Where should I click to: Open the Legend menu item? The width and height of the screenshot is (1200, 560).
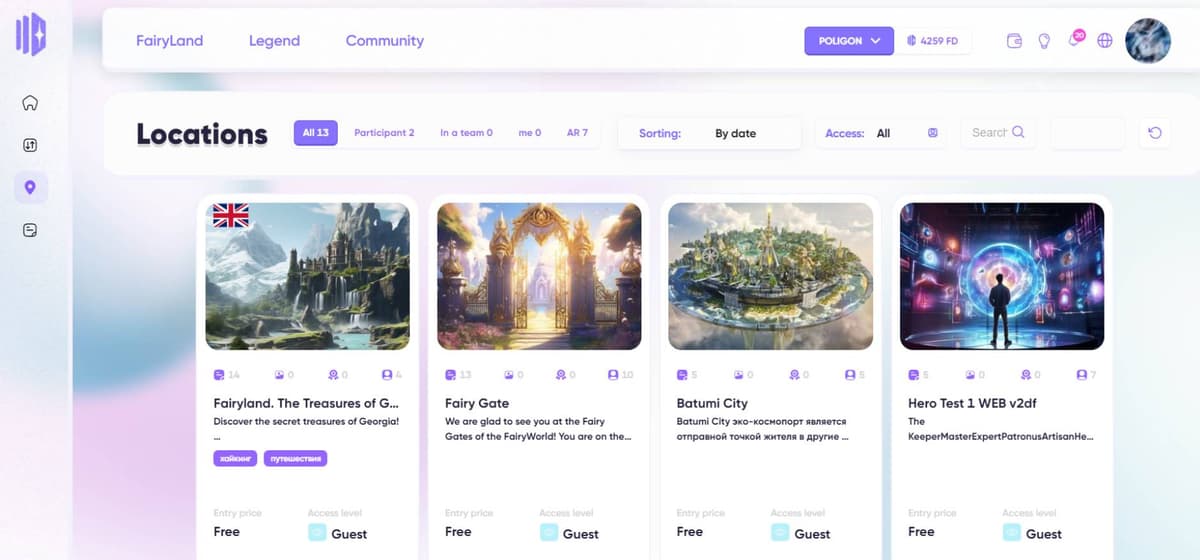point(274,41)
